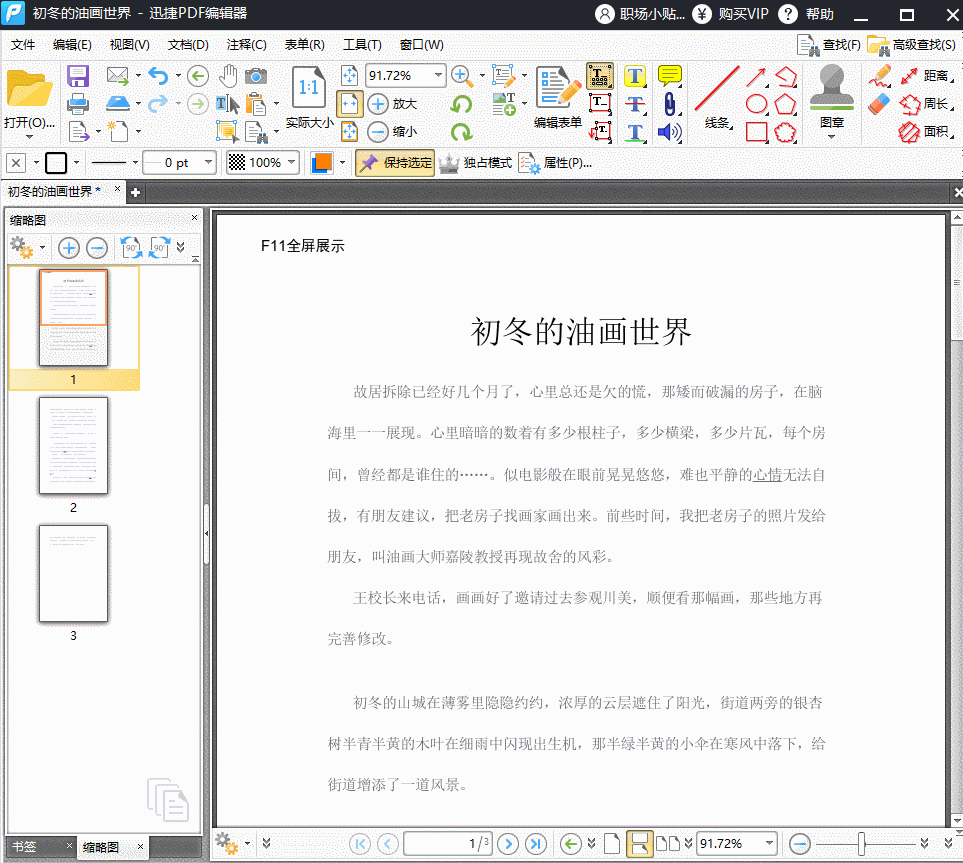Open the File menu
Screen dimensions: 963x863
[x=23, y=45]
